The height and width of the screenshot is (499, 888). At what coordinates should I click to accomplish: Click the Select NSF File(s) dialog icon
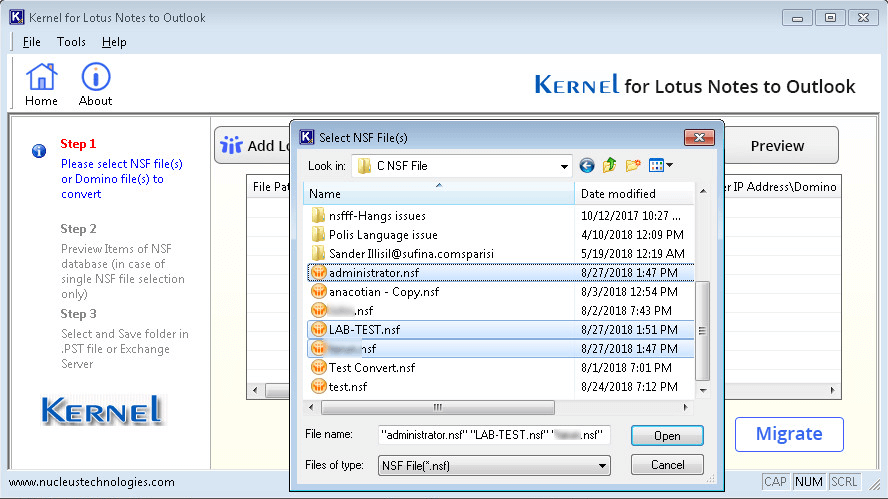click(x=306, y=137)
